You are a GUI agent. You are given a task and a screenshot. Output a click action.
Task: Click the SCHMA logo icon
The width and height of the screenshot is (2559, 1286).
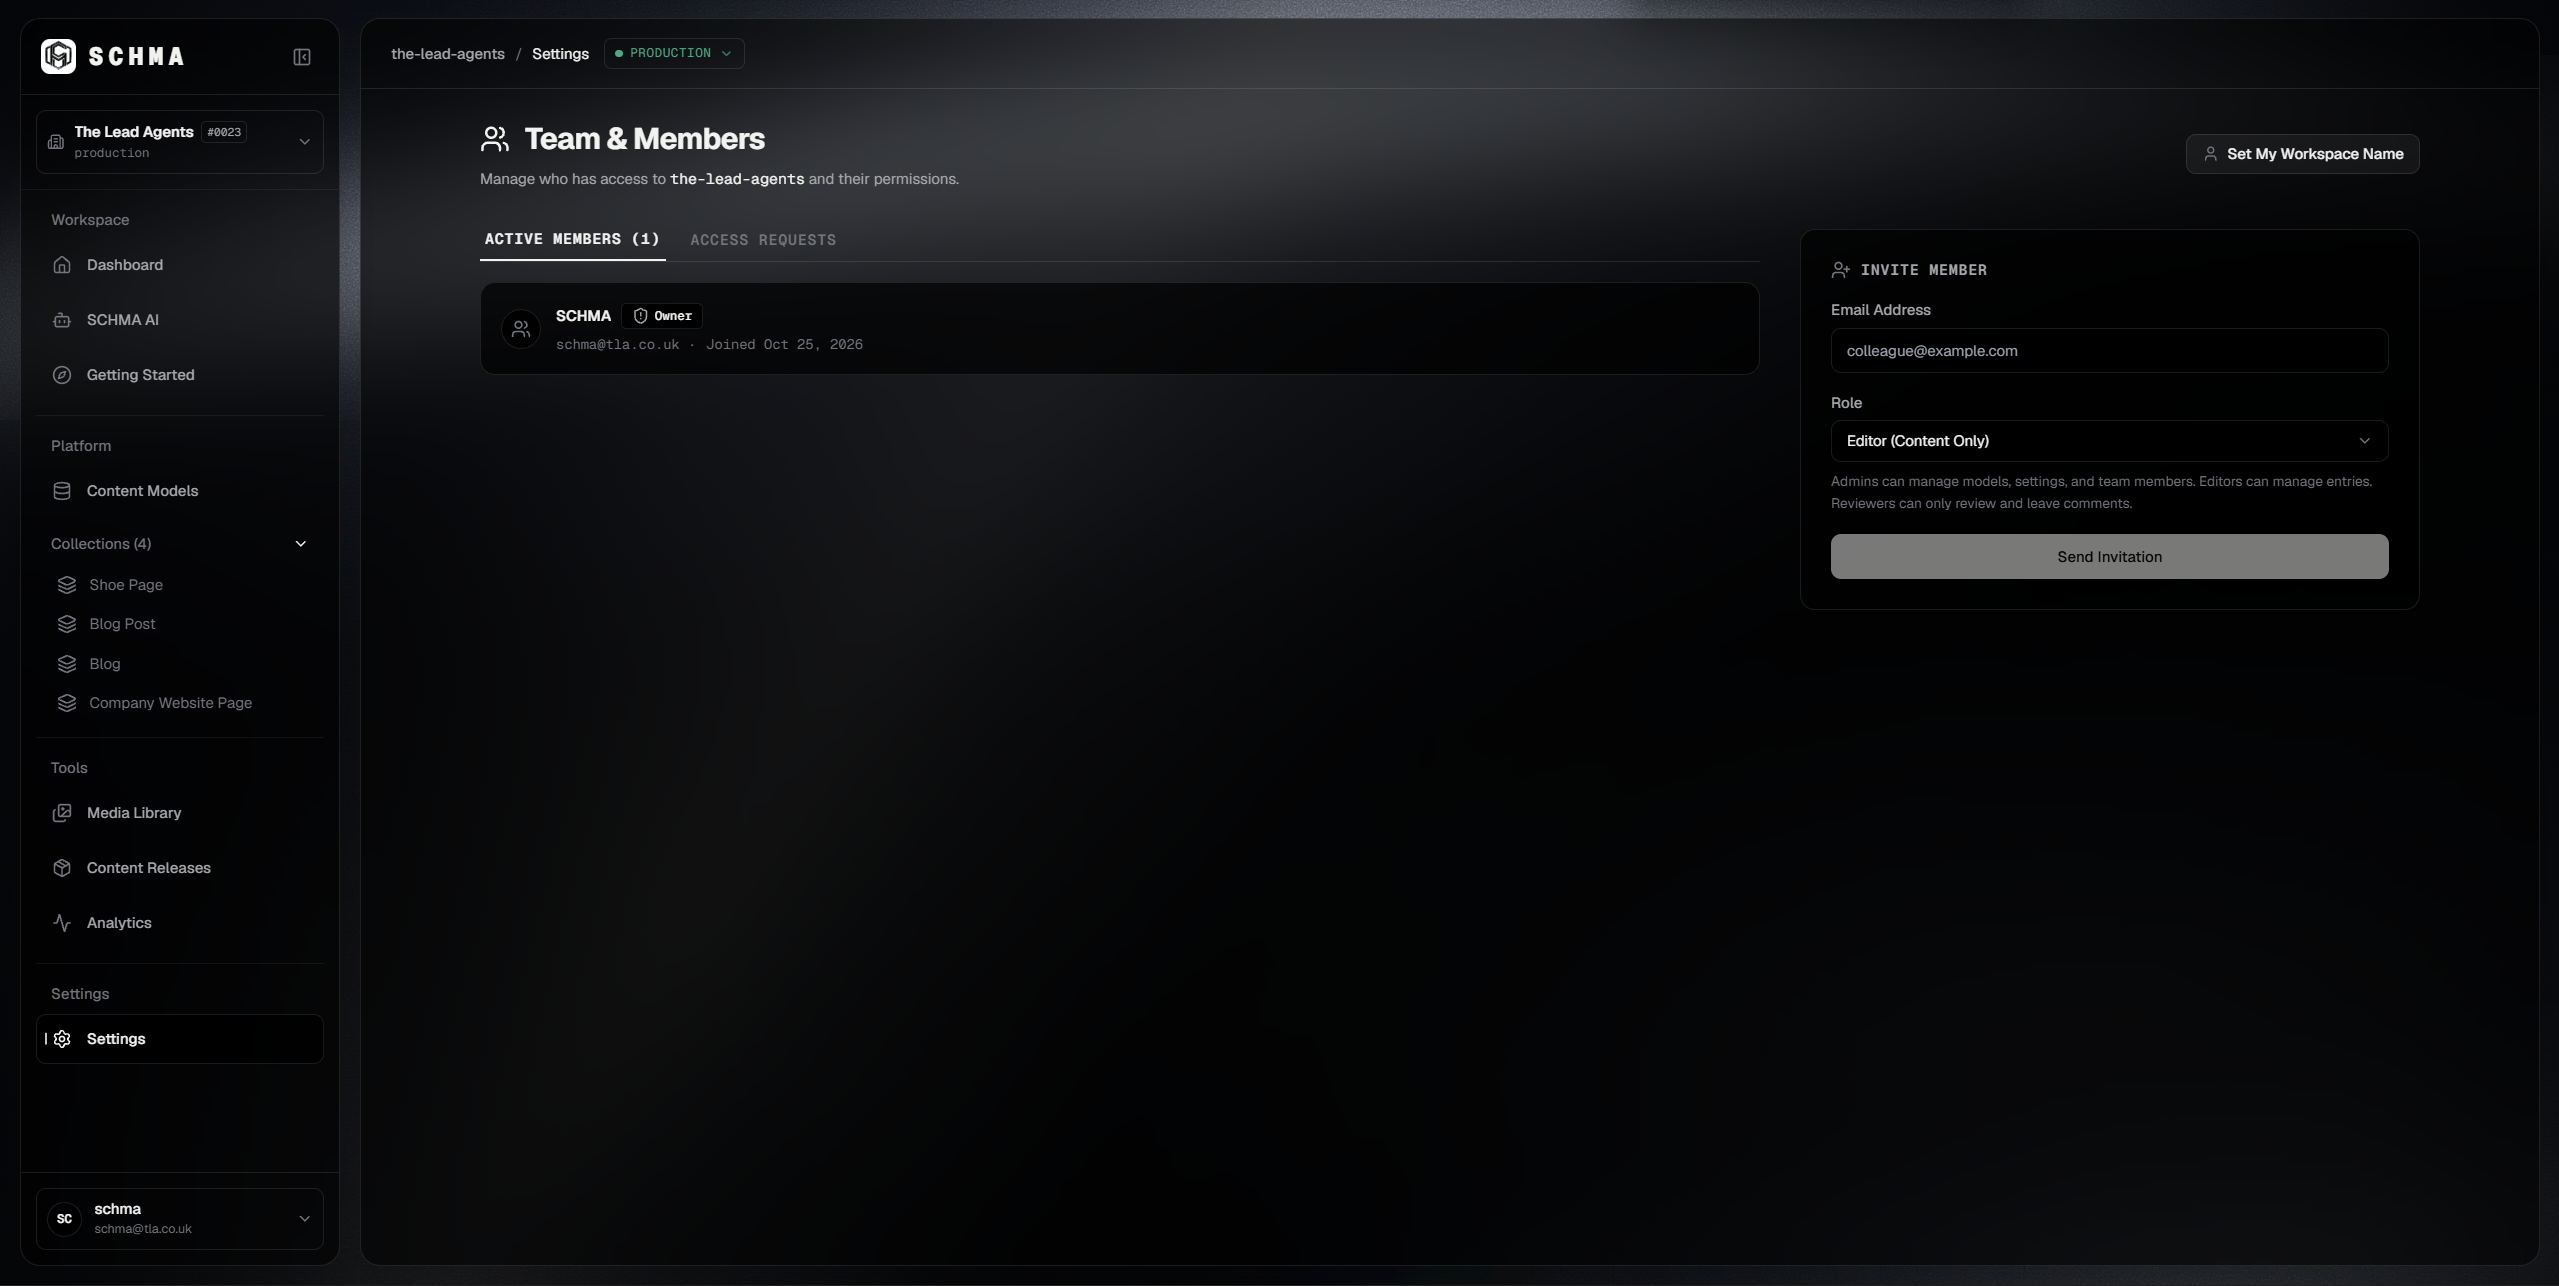[x=58, y=56]
